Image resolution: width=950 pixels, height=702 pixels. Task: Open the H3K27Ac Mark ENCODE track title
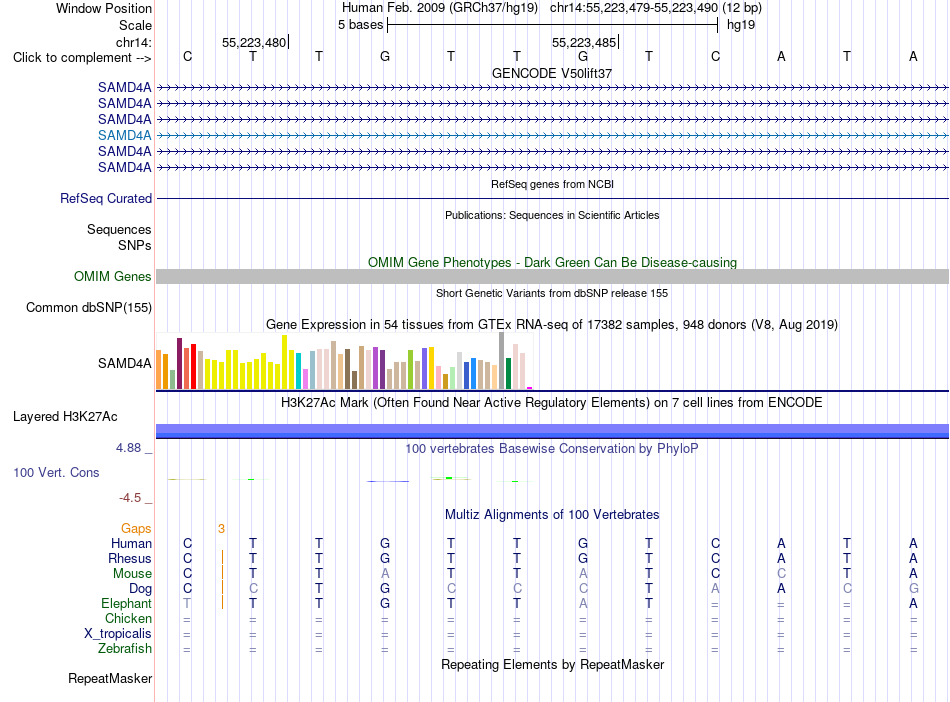click(x=552, y=403)
